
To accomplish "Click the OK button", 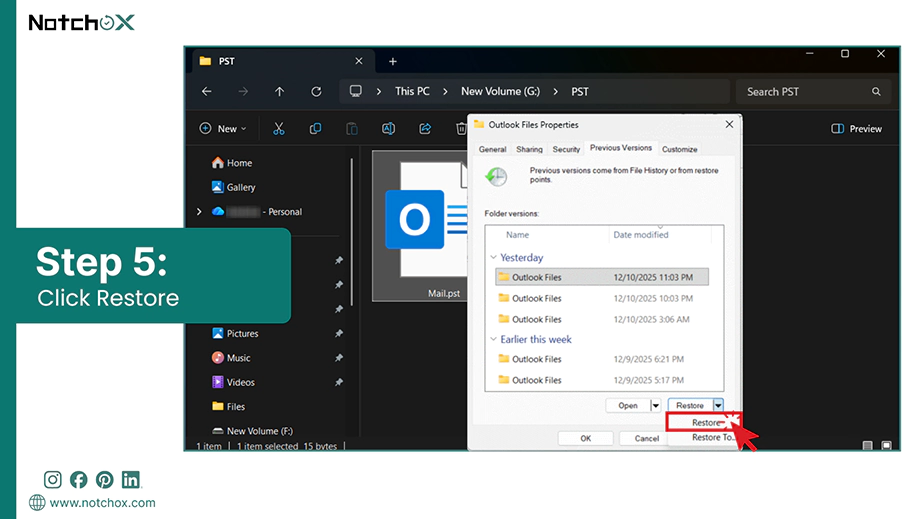I will (x=586, y=438).
